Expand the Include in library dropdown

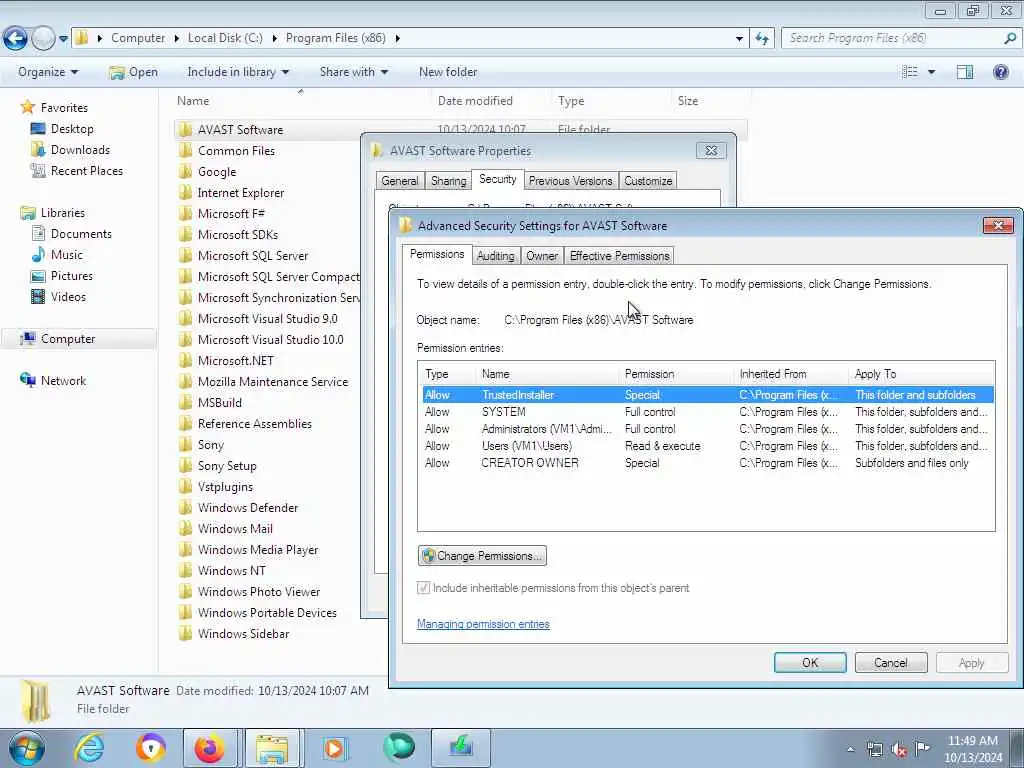[x=238, y=72]
